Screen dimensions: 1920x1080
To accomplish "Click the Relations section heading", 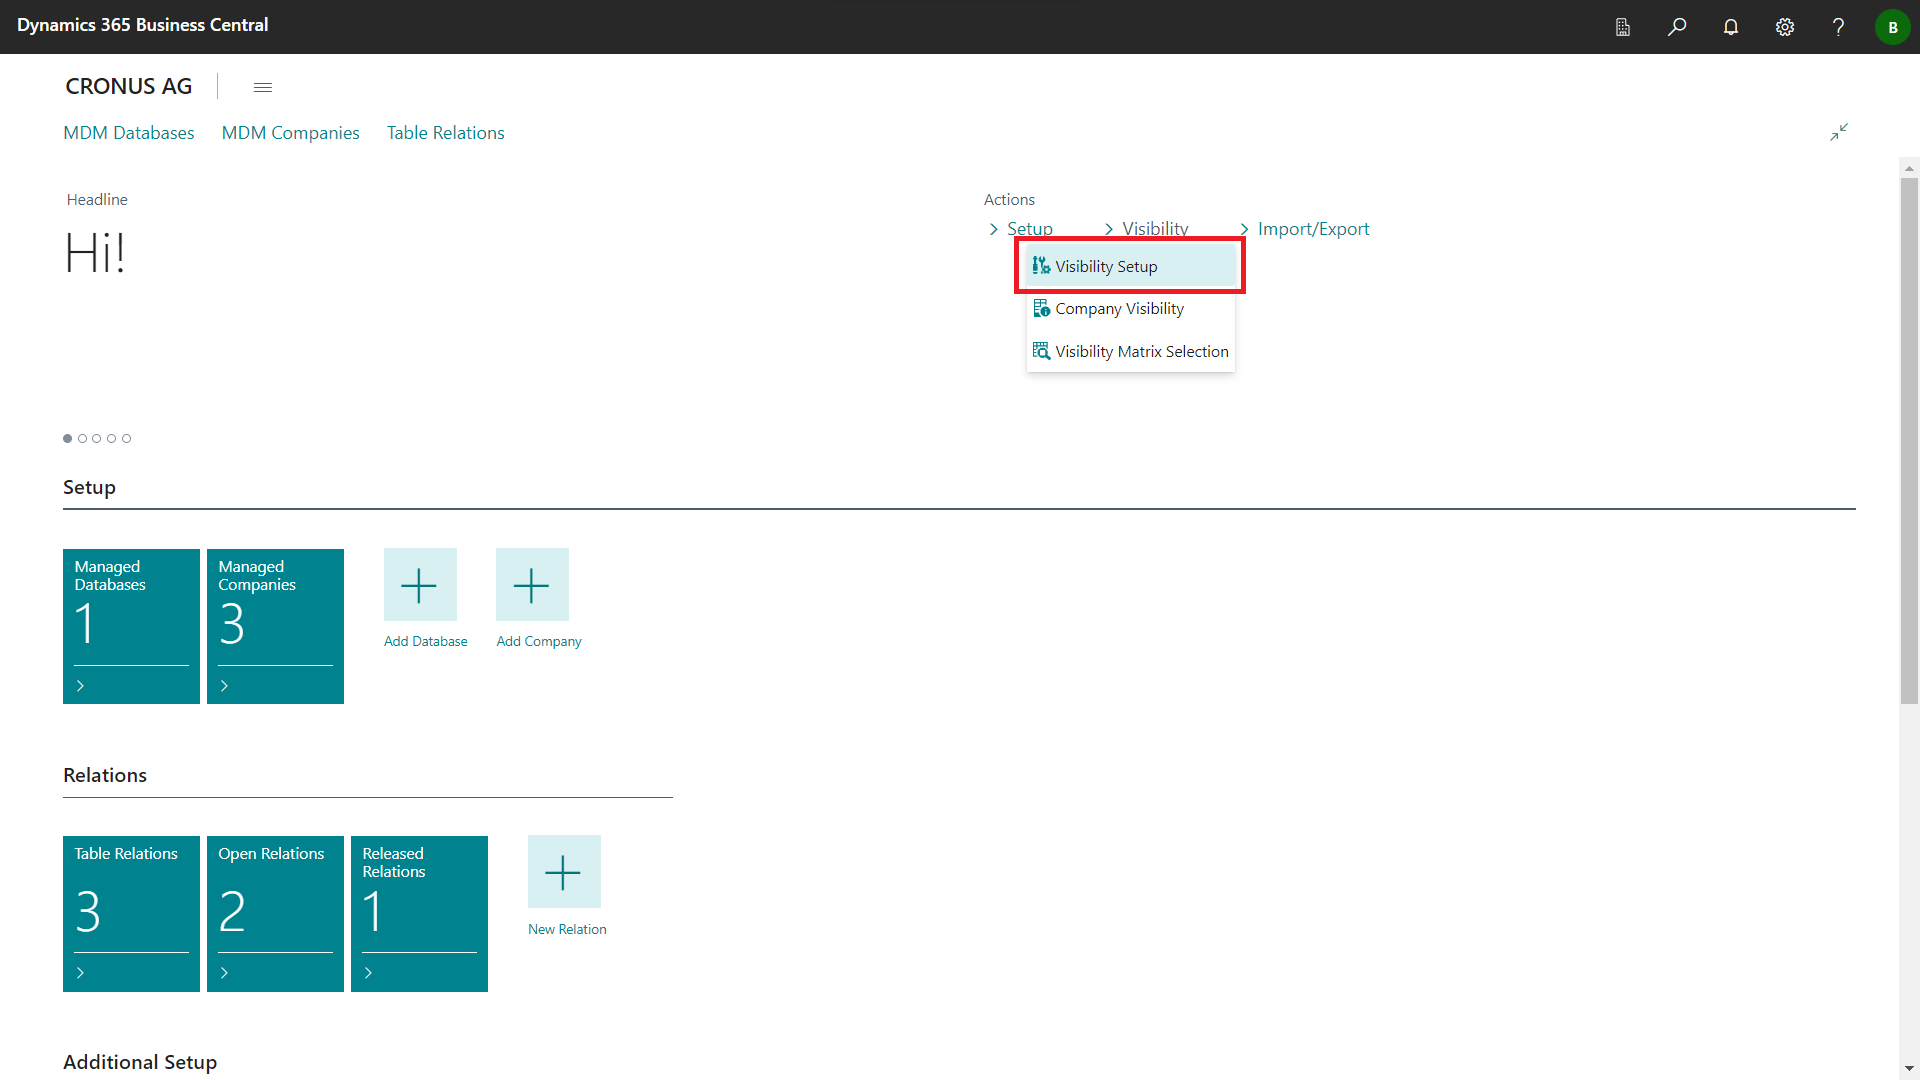I will 105,775.
